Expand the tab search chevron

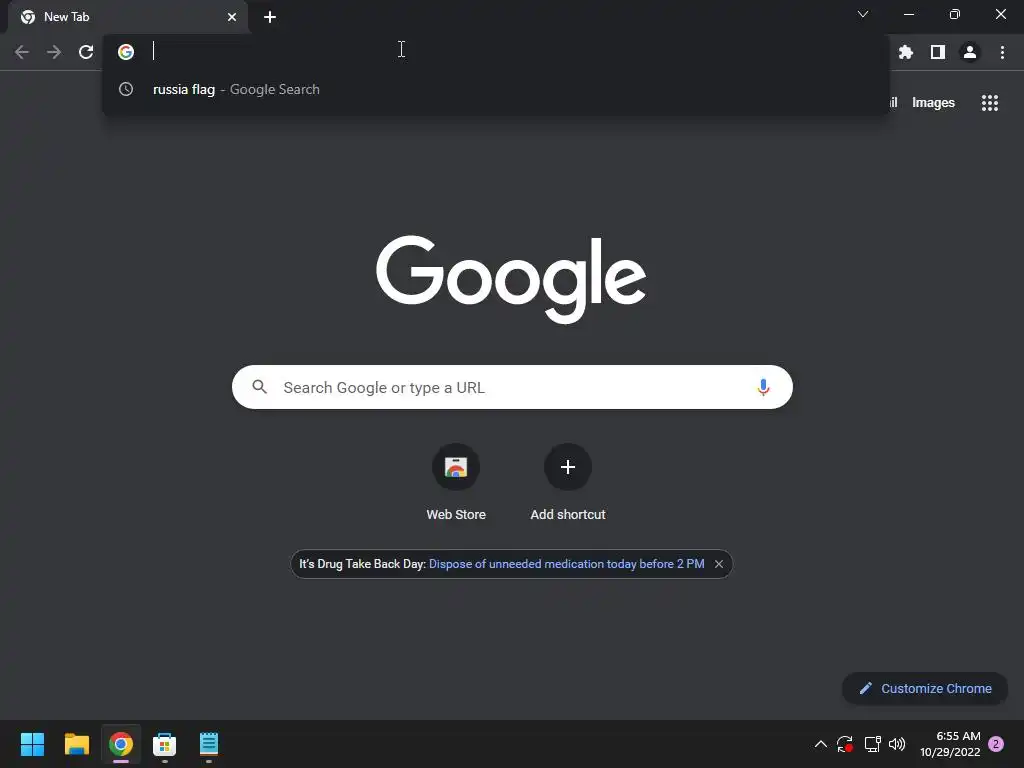point(863,14)
